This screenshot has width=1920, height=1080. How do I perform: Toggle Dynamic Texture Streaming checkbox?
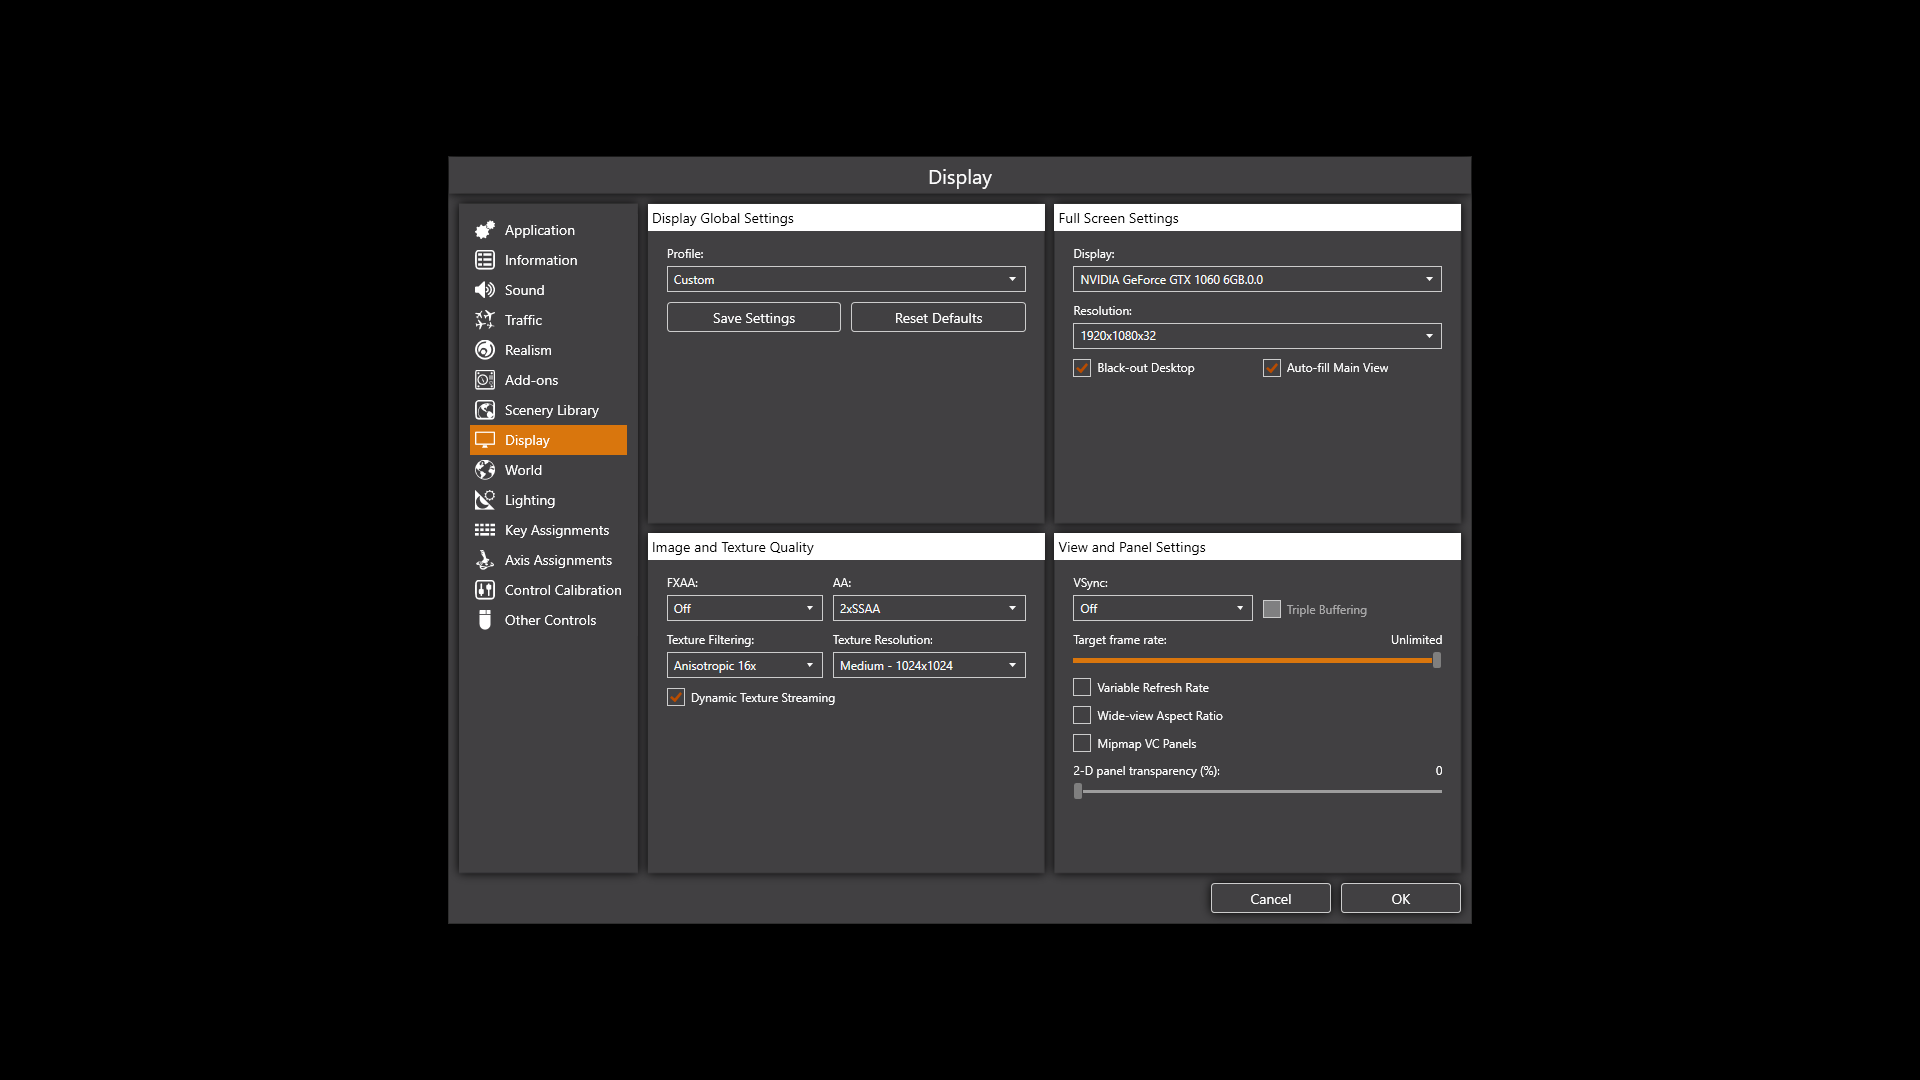[676, 697]
